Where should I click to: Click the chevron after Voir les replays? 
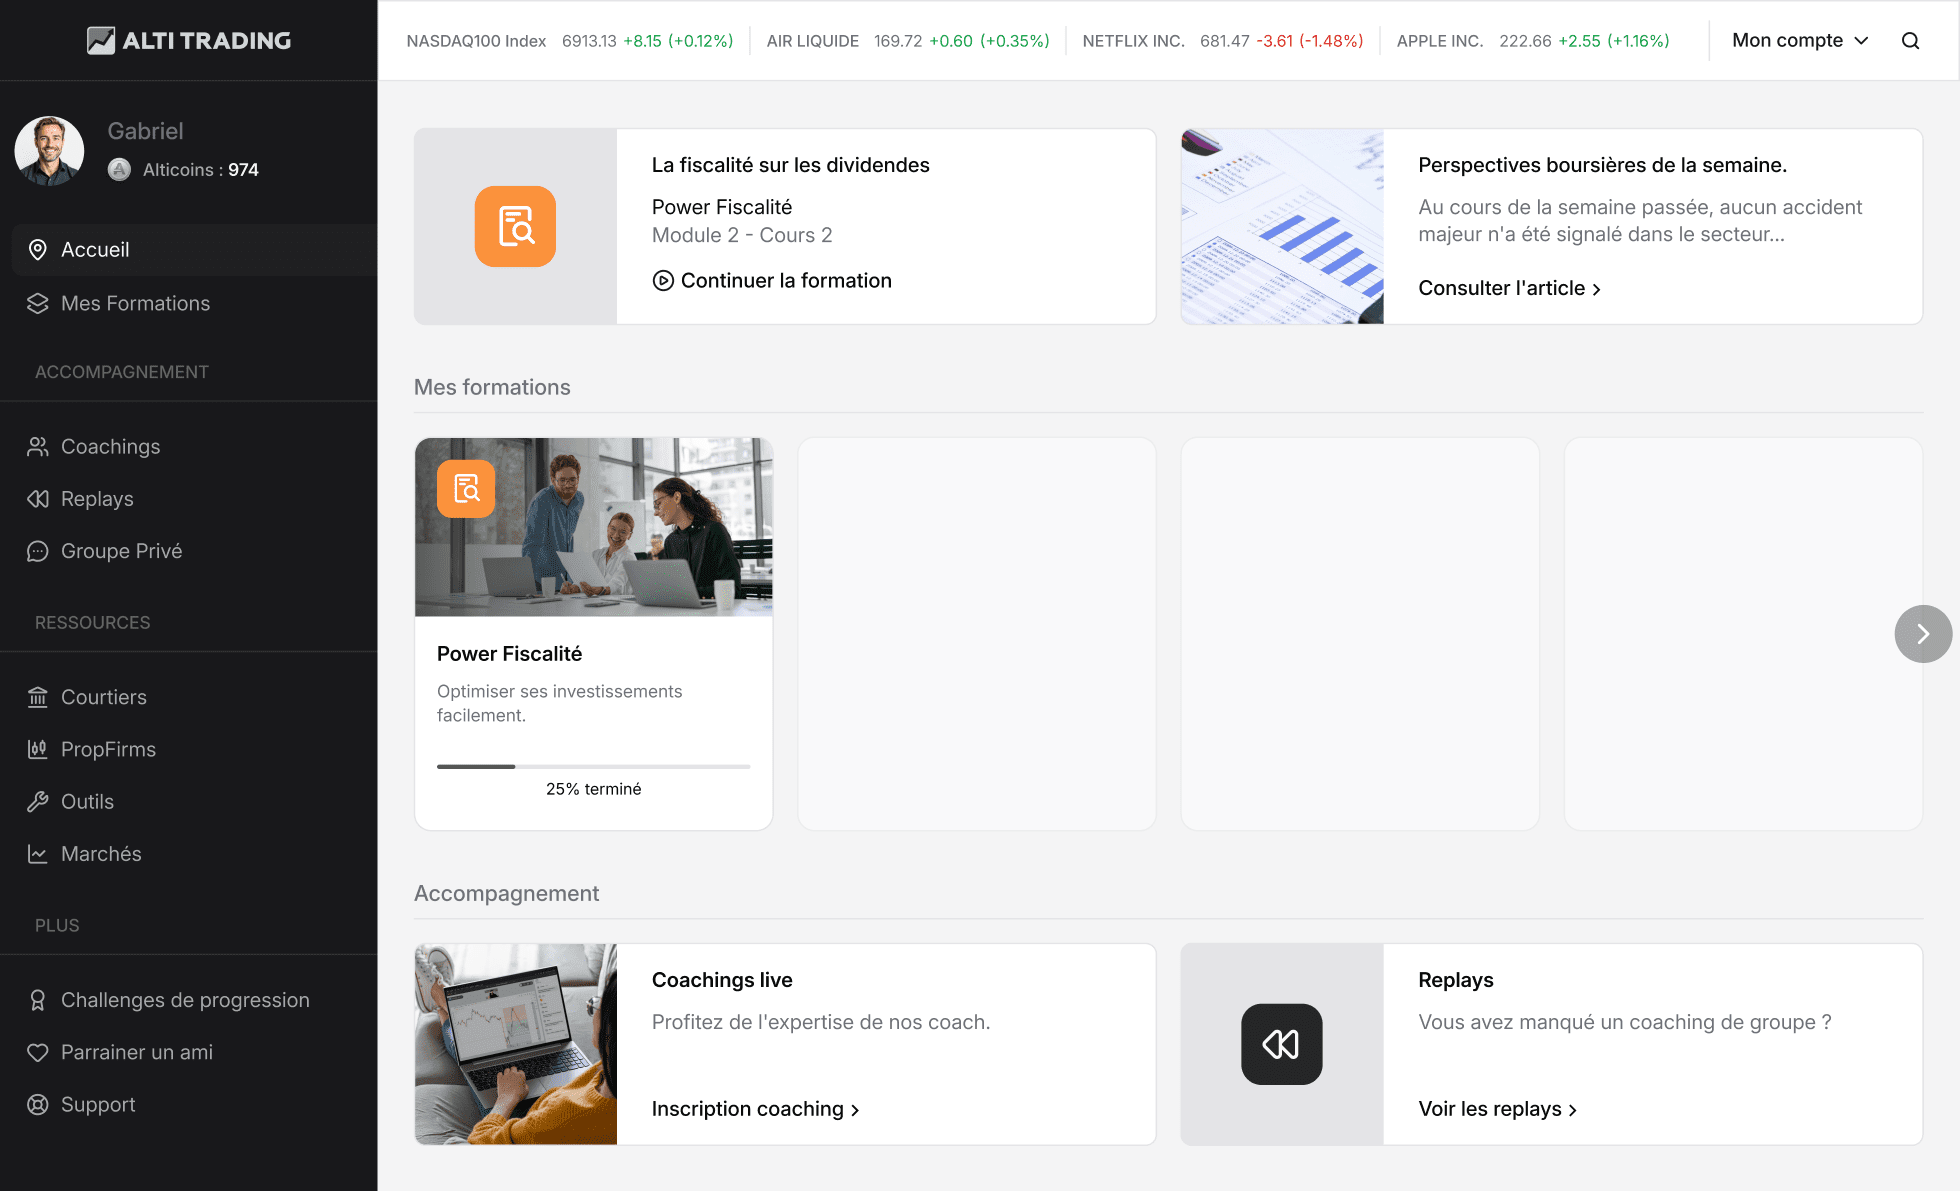pyautogui.click(x=1573, y=1110)
